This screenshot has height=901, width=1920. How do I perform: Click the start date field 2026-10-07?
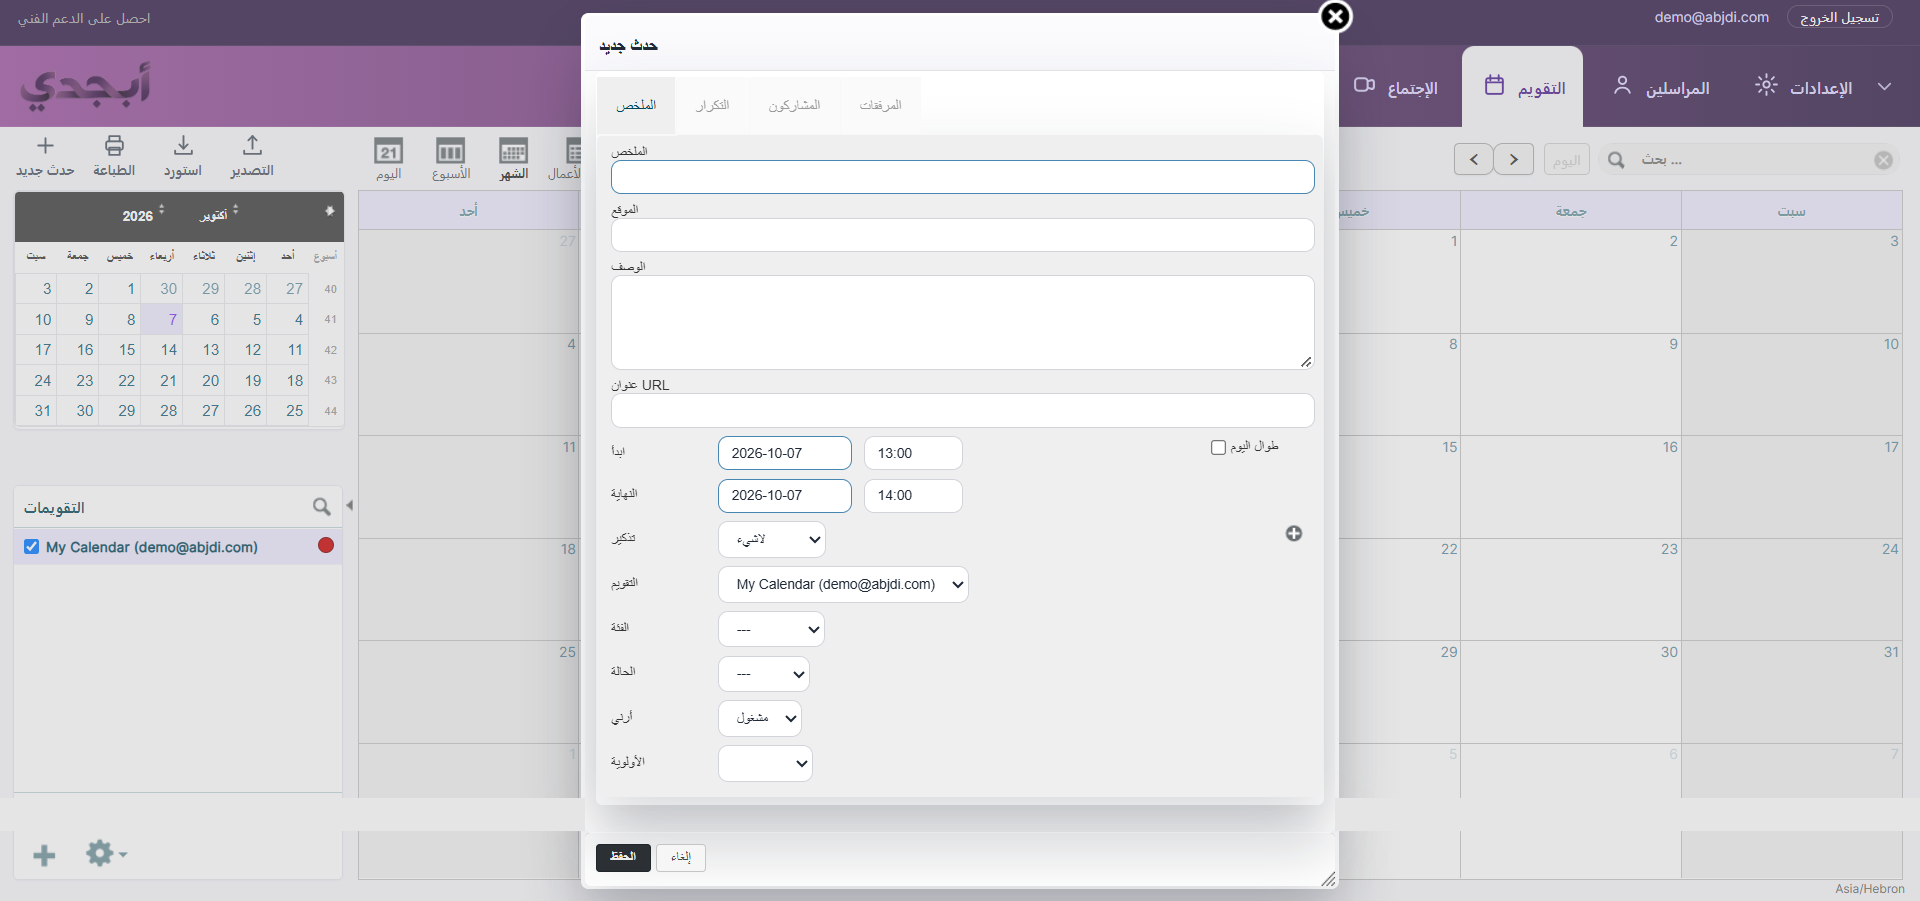(785, 453)
